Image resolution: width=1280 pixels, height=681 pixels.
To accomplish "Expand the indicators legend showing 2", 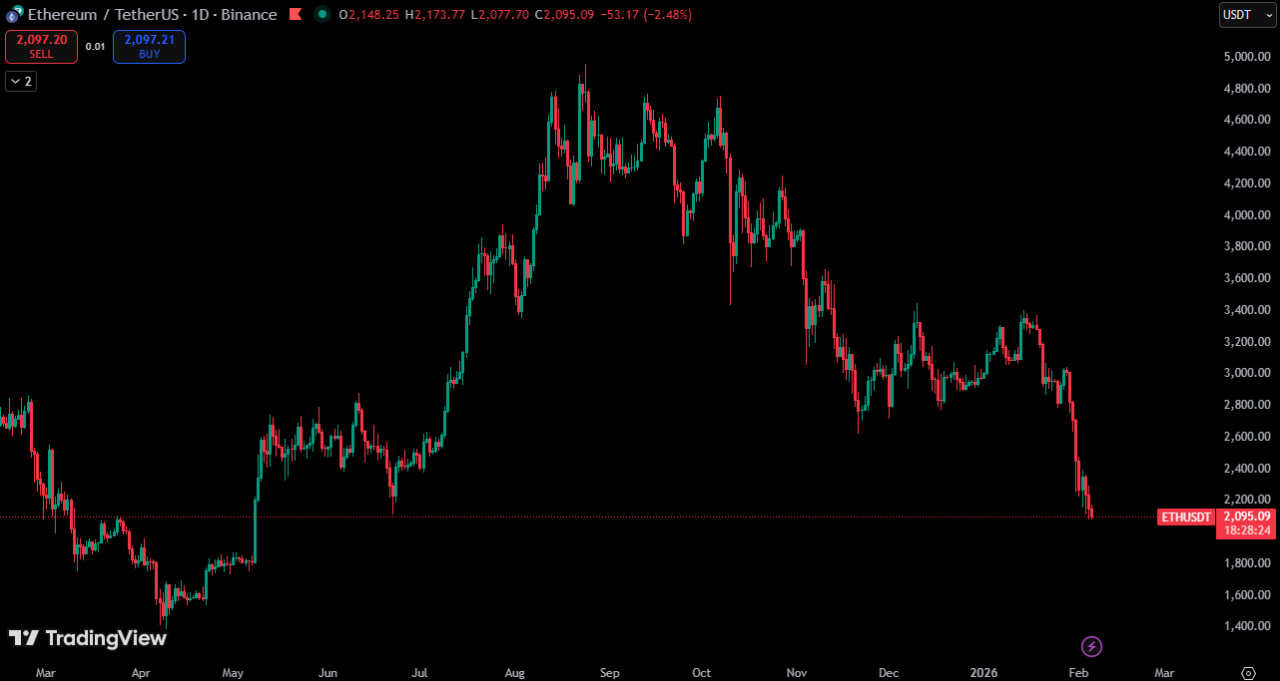I will pyautogui.click(x=21, y=81).
